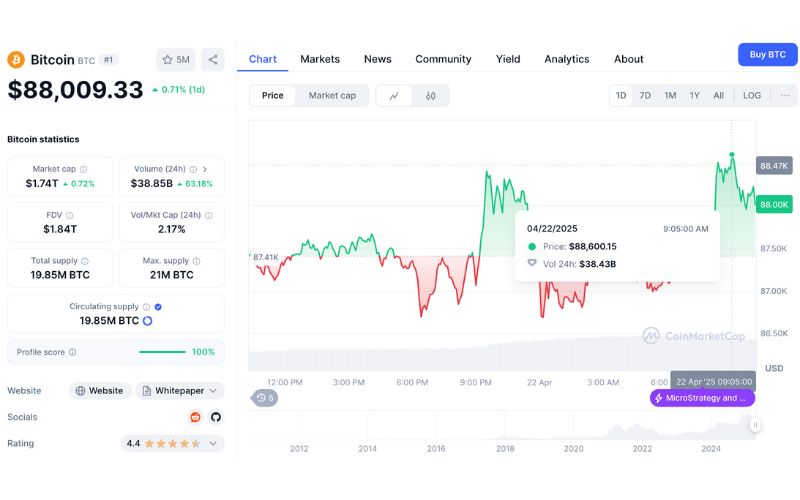Click the 88.47K crosshair price label
The width and height of the screenshot is (800, 500).
[774, 166]
